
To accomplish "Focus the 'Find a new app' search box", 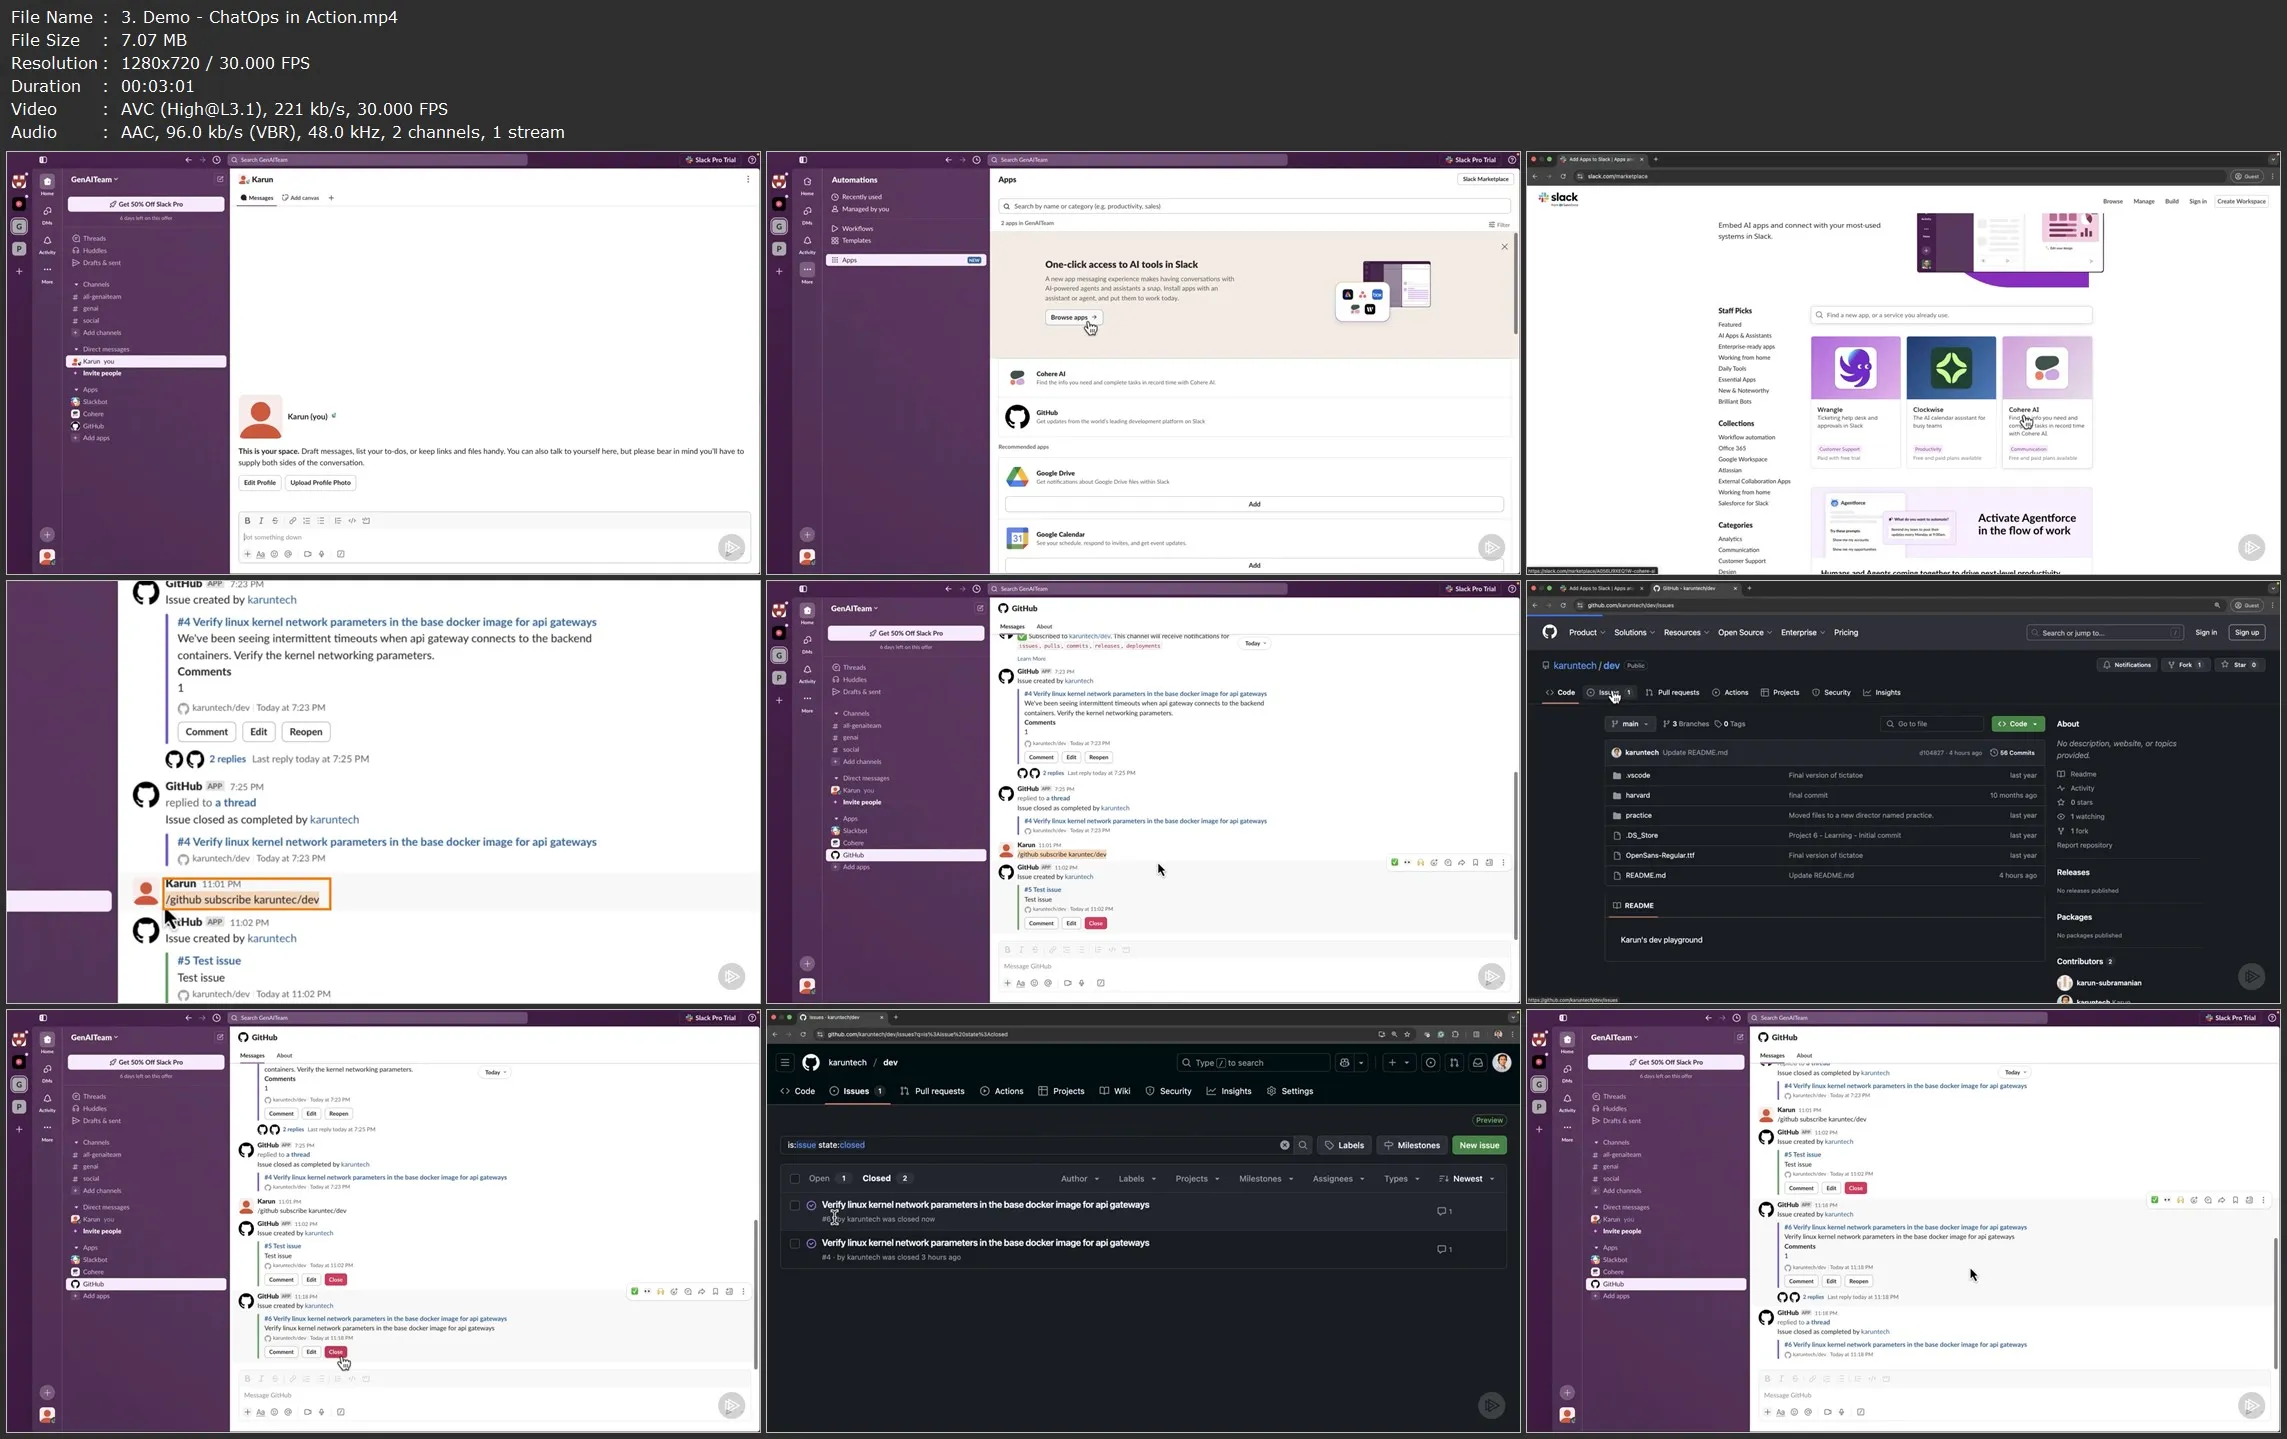I will coord(1951,315).
